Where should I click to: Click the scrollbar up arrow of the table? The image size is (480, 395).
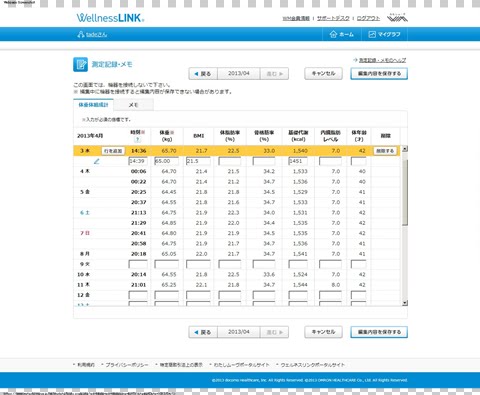(x=405, y=149)
